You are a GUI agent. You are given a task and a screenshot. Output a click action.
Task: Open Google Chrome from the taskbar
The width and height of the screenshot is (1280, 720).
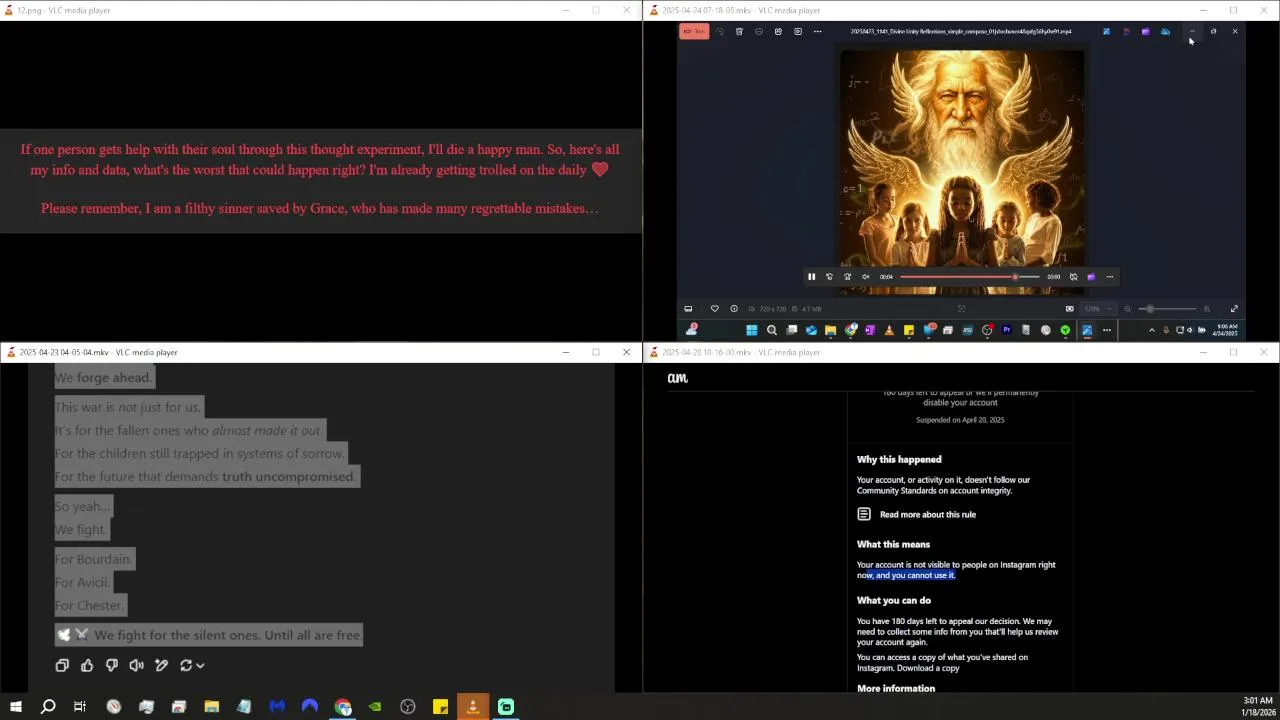pos(343,707)
